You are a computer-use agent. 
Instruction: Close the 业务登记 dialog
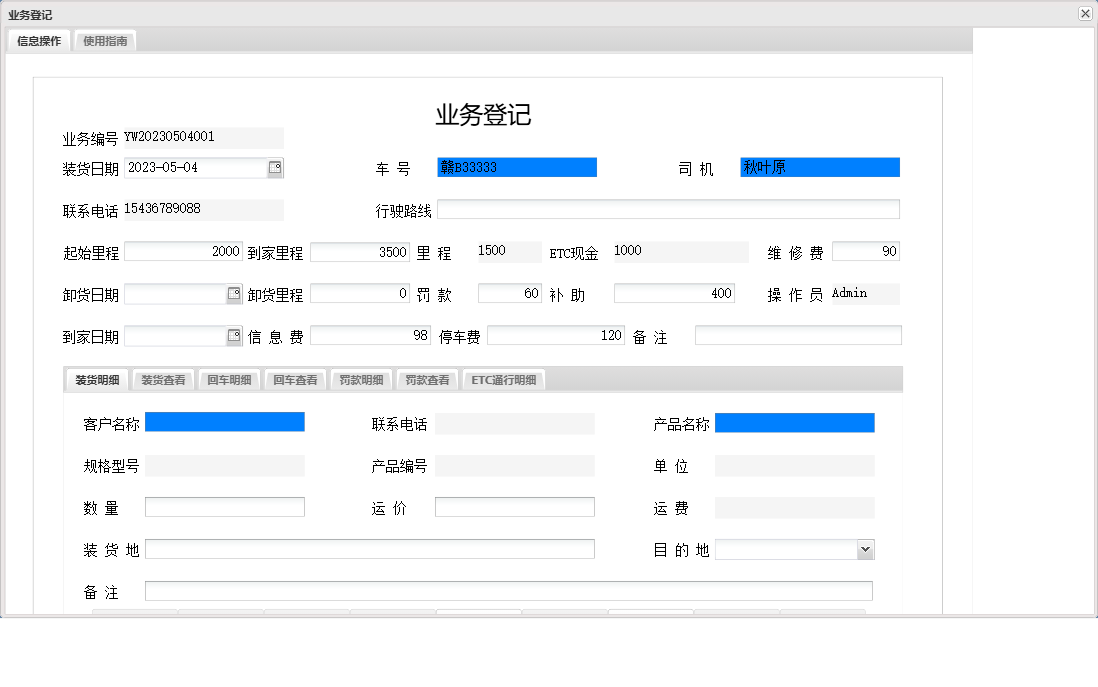tap(1085, 13)
